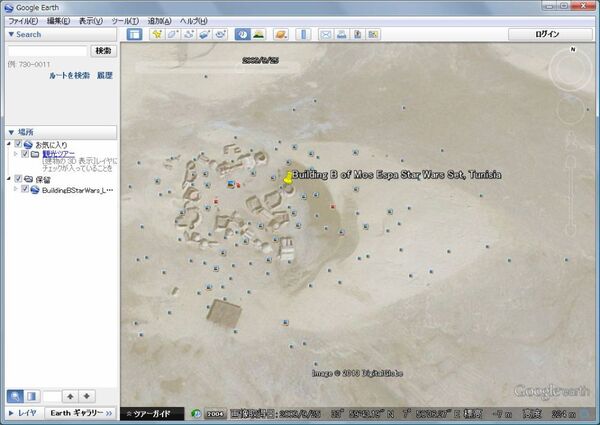600x425 pixels.
Task: Toggle sunlight across the landscape
Action: (x=259, y=34)
